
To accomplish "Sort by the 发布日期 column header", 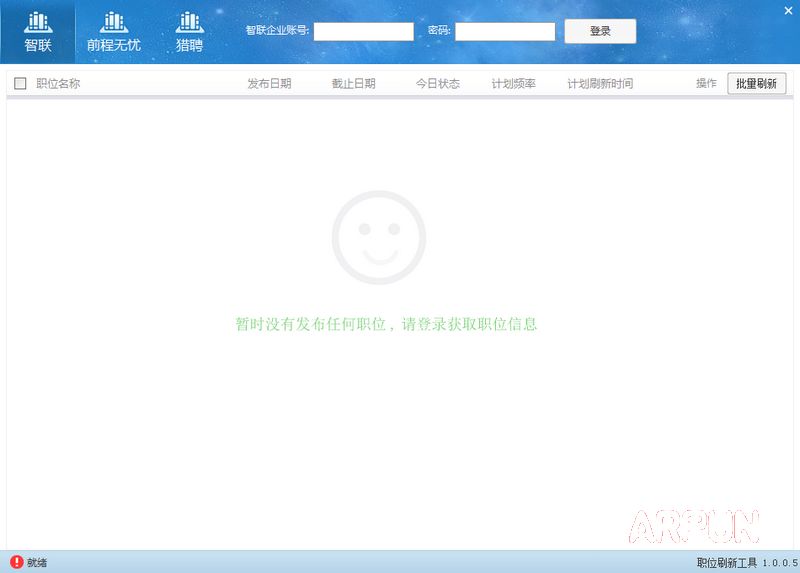I will tap(269, 84).
